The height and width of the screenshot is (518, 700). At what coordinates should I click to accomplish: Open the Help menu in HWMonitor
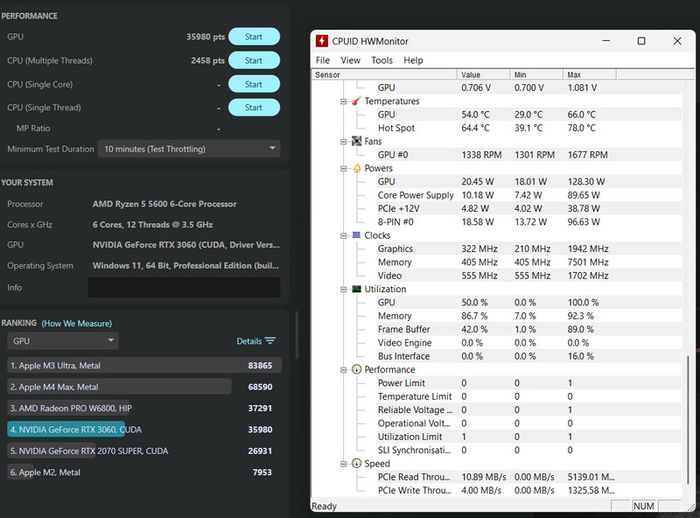click(413, 60)
